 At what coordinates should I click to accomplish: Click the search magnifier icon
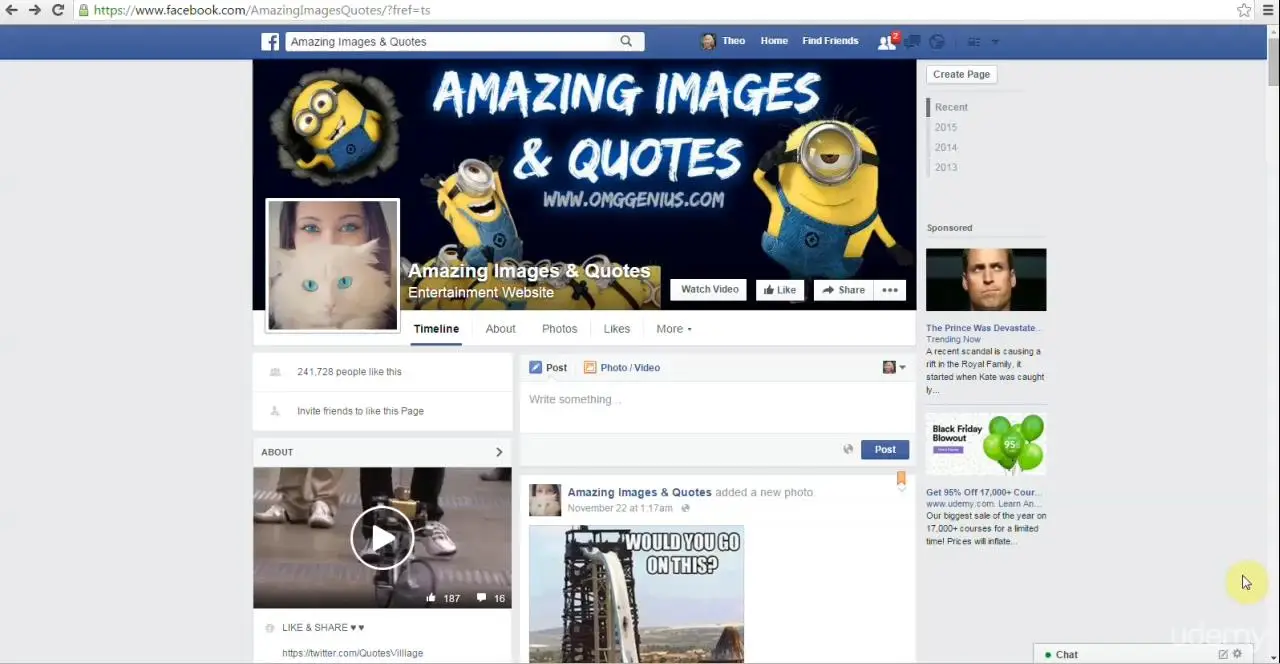coord(626,41)
